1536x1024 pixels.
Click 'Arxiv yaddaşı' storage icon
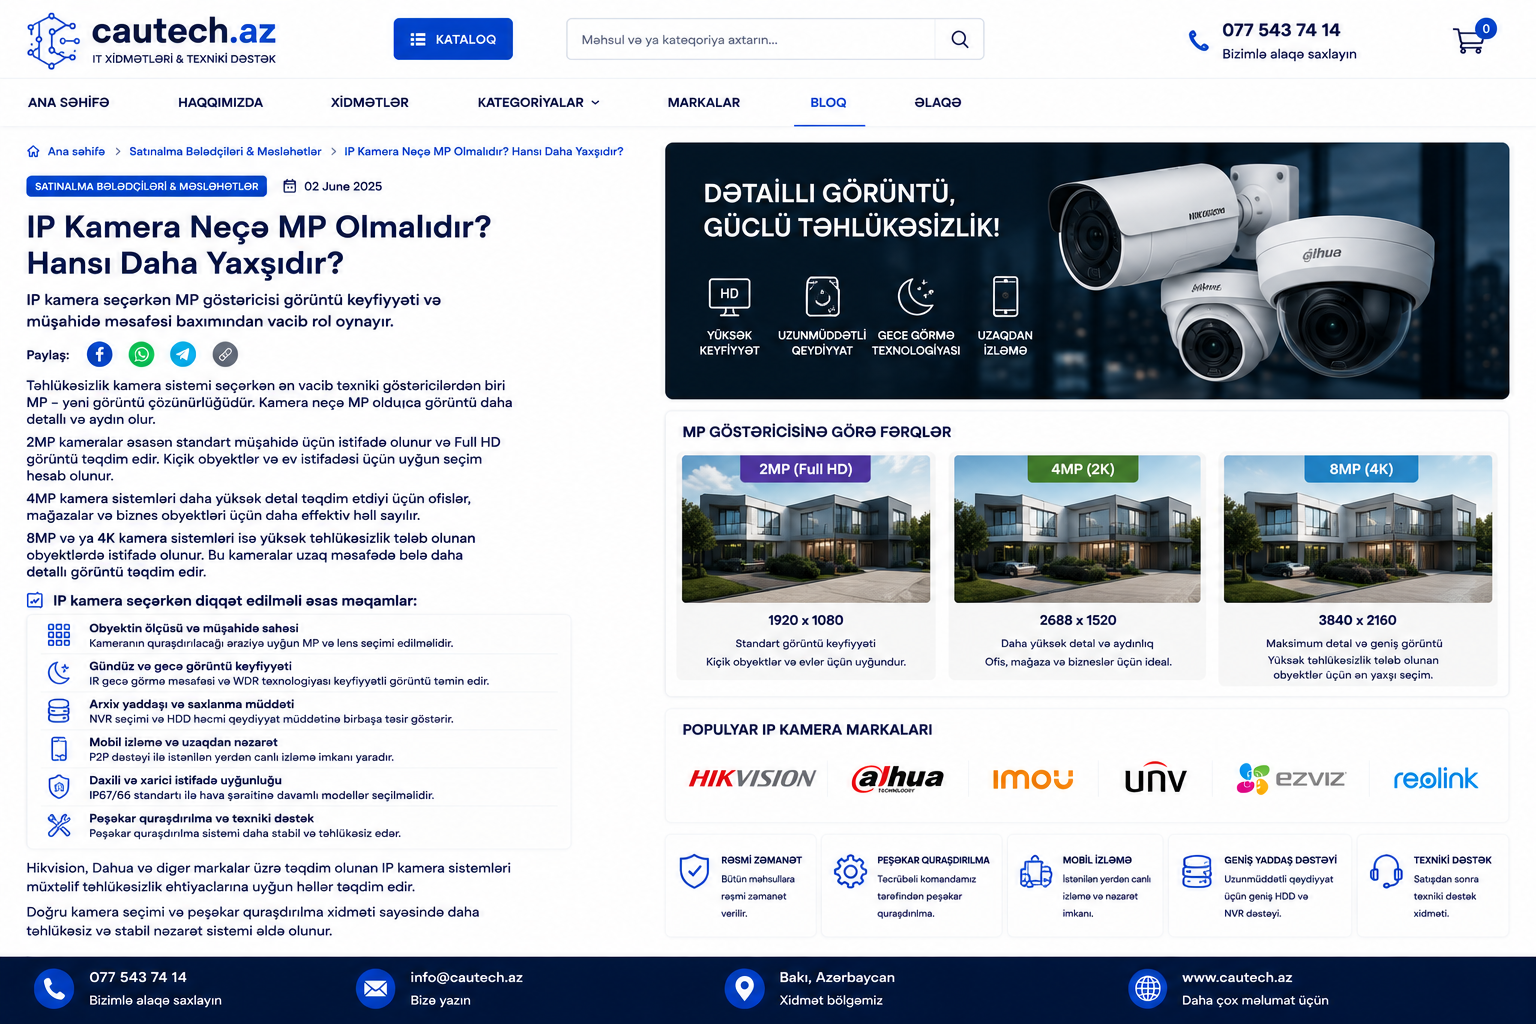59,711
